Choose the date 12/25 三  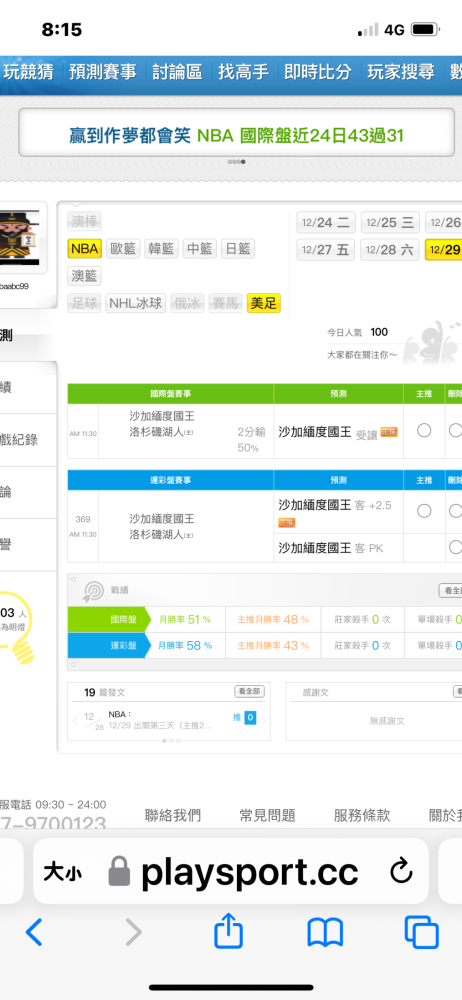391,223
